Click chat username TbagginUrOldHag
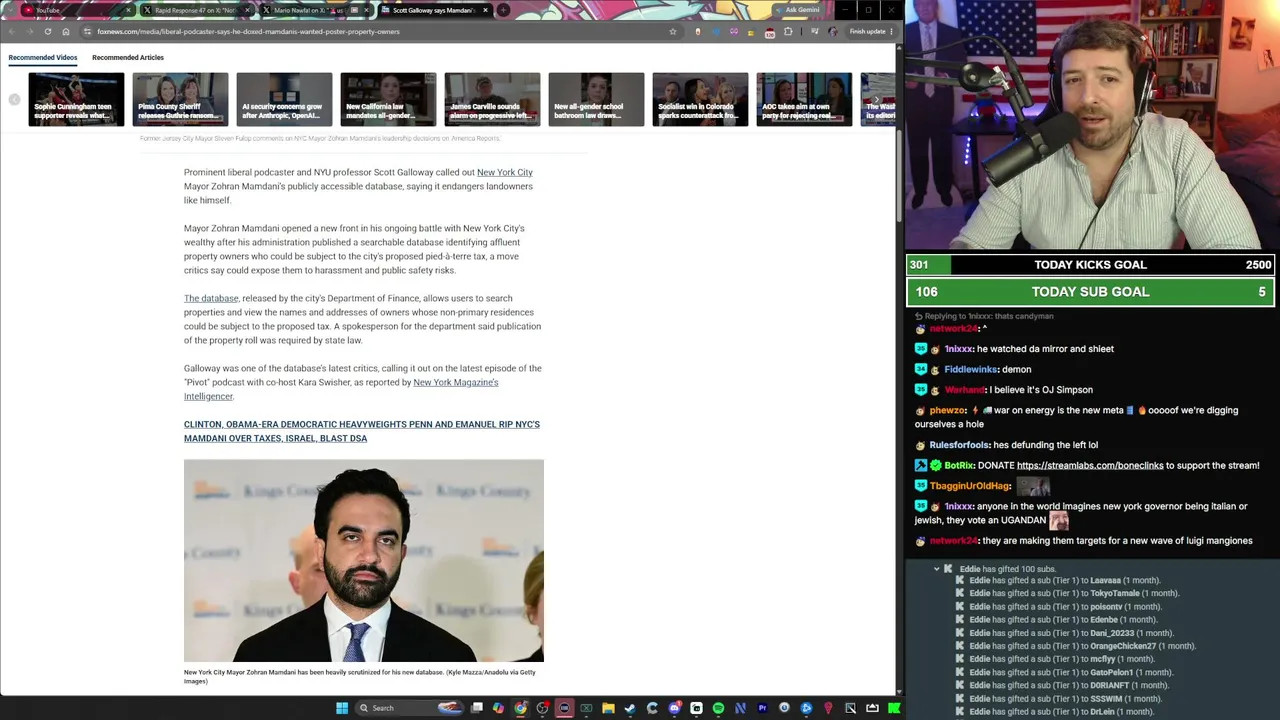 (x=970, y=486)
